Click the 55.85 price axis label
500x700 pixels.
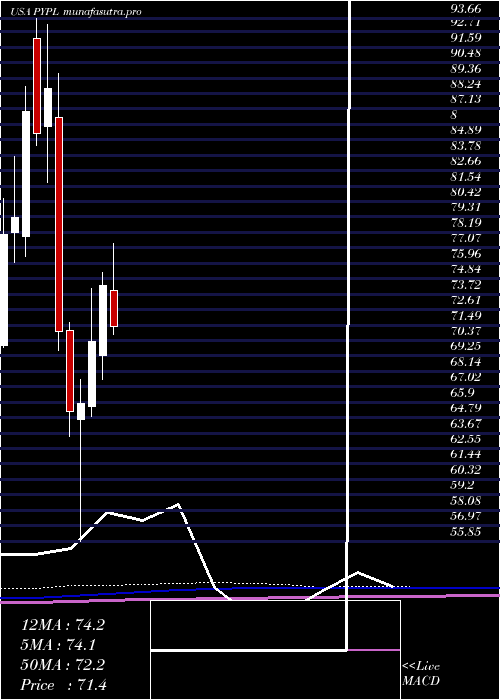point(466,533)
